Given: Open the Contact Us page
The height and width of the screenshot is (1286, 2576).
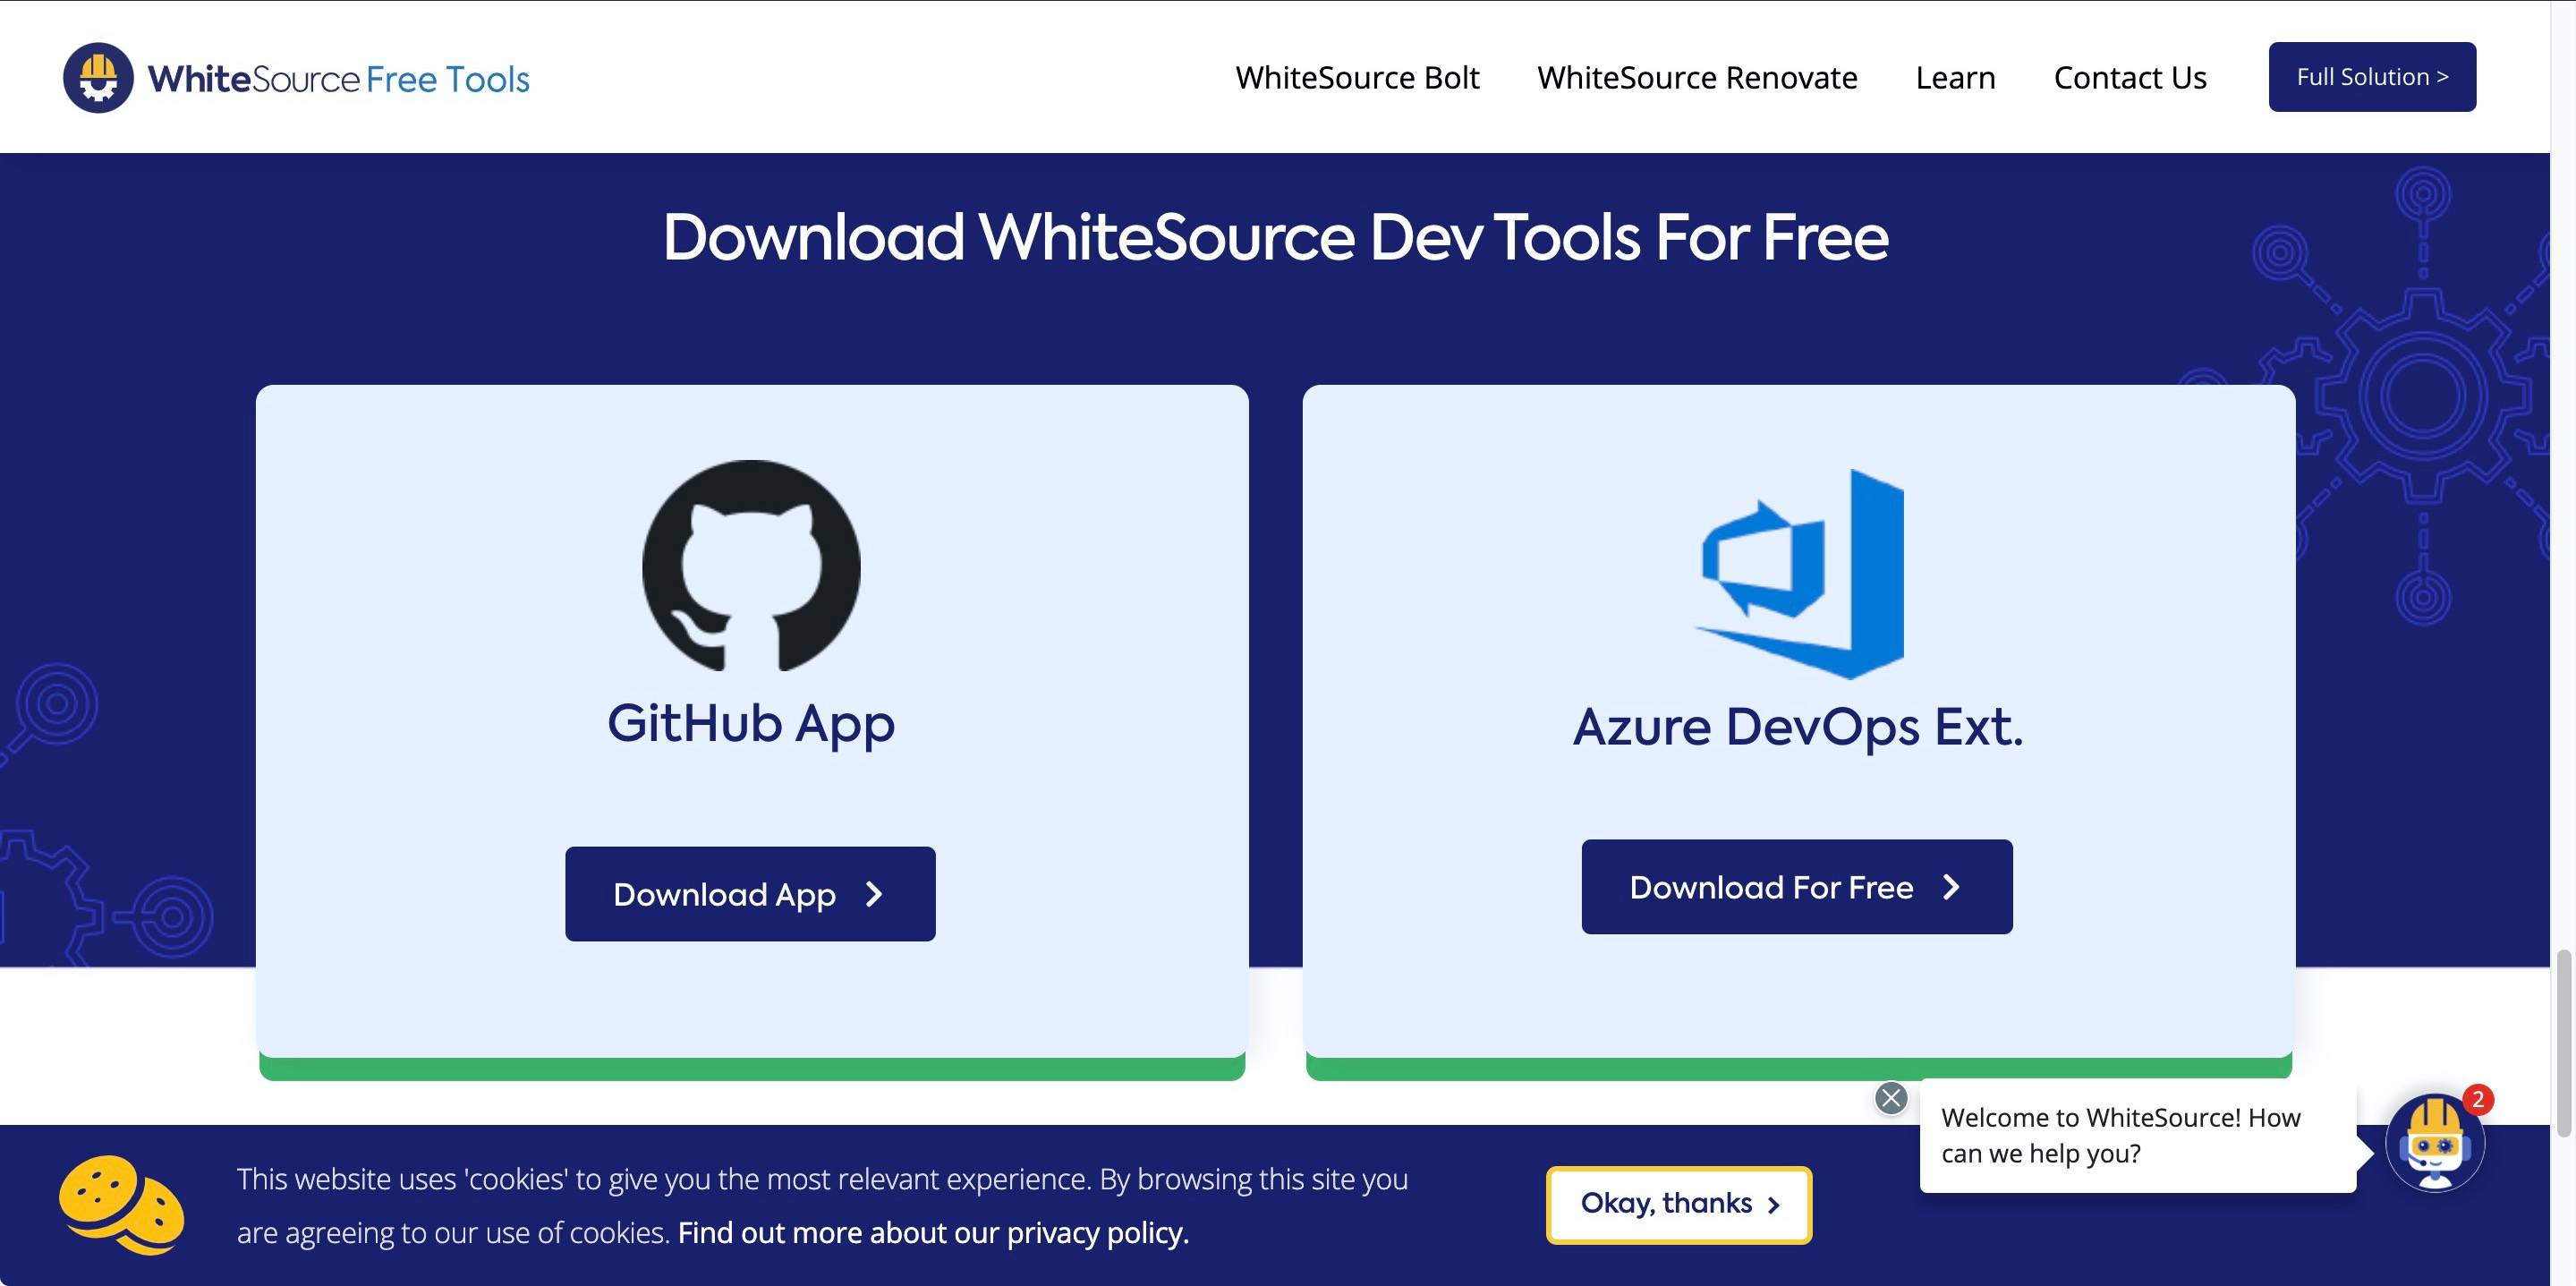Looking at the screenshot, I should 2130,78.
